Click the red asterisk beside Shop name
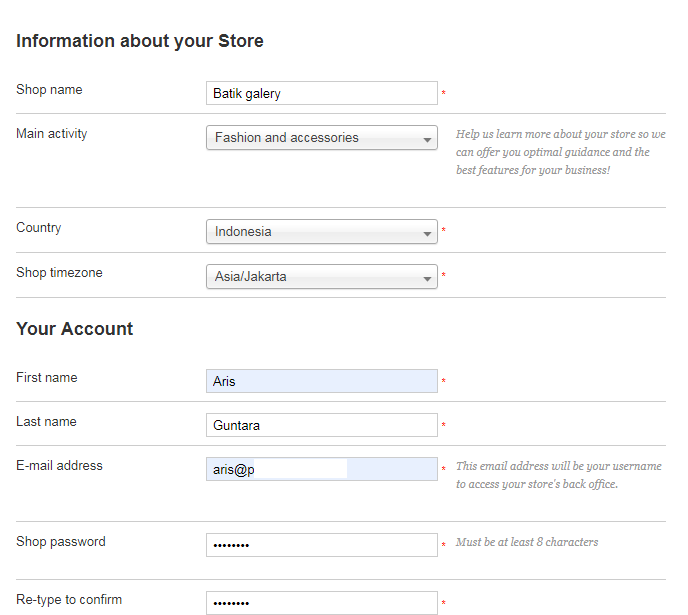 click(x=444, y=93)
